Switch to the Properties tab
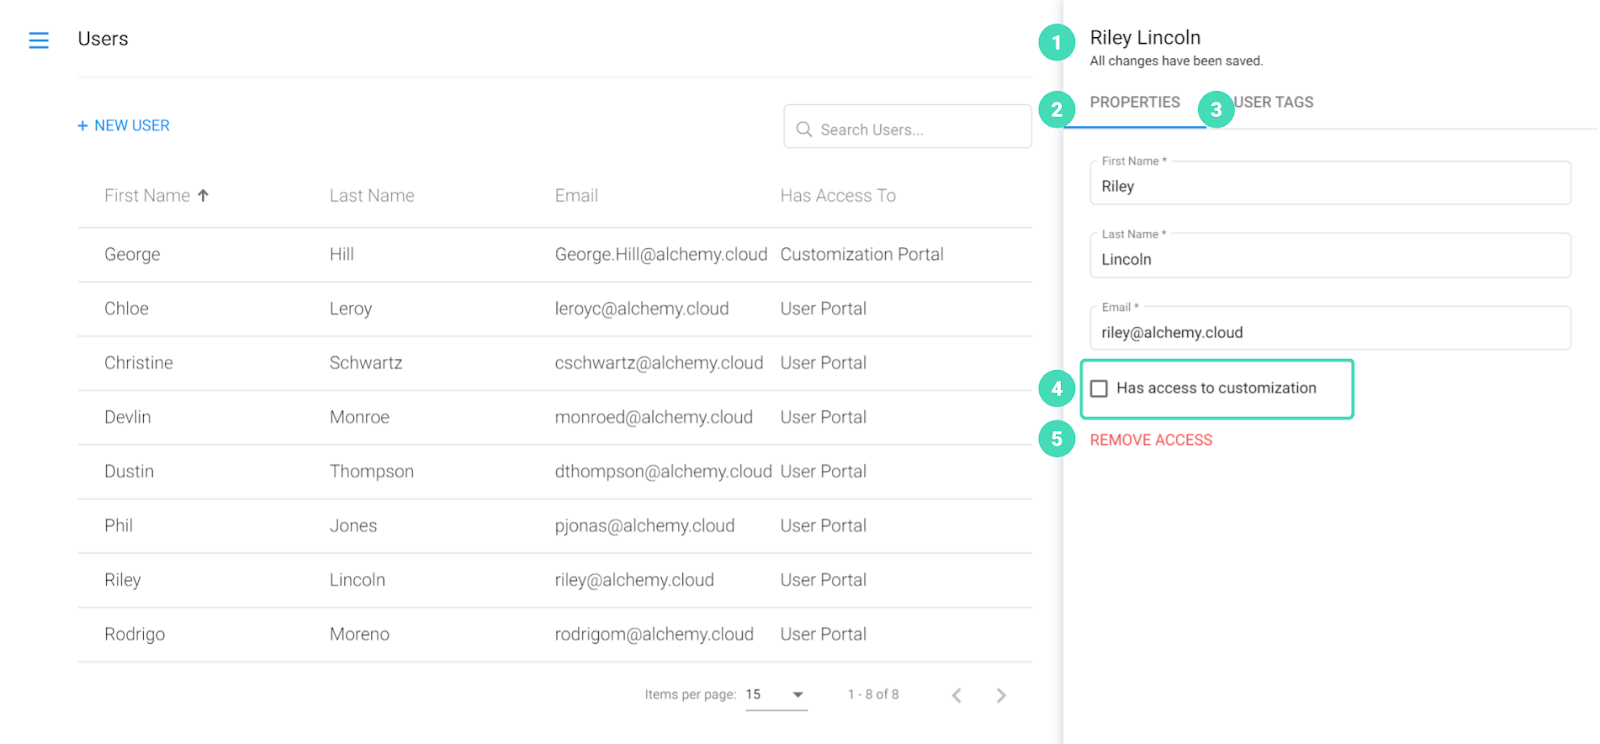1600x744 pixels. pos(1135,102)
